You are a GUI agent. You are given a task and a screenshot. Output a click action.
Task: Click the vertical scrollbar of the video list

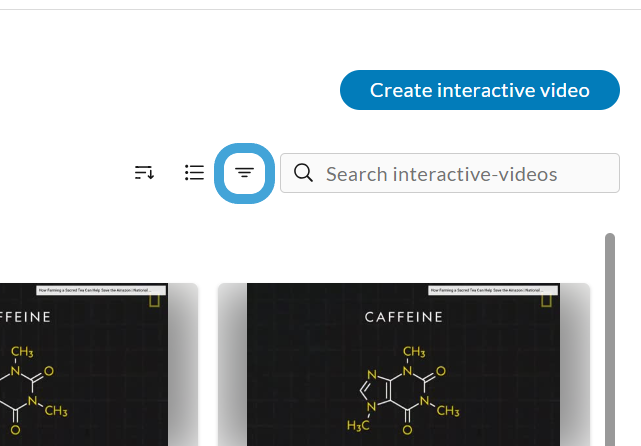pyautogui.click(x=610, y=339)
